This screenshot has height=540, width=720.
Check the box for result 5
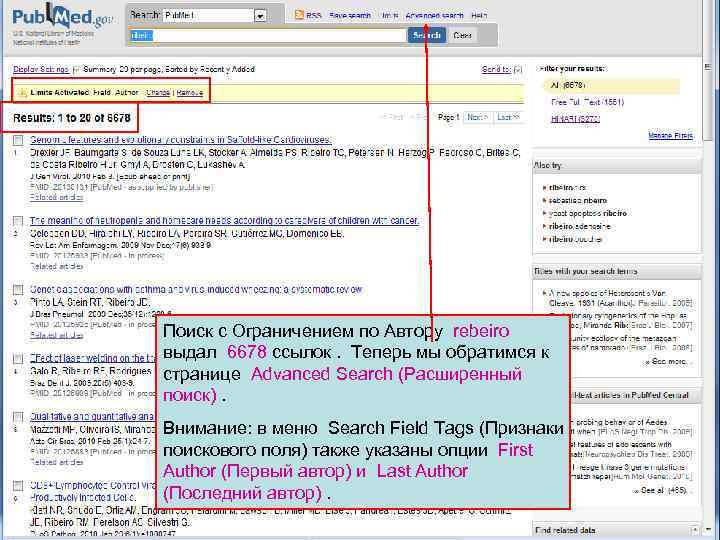(x=18, y=417)
